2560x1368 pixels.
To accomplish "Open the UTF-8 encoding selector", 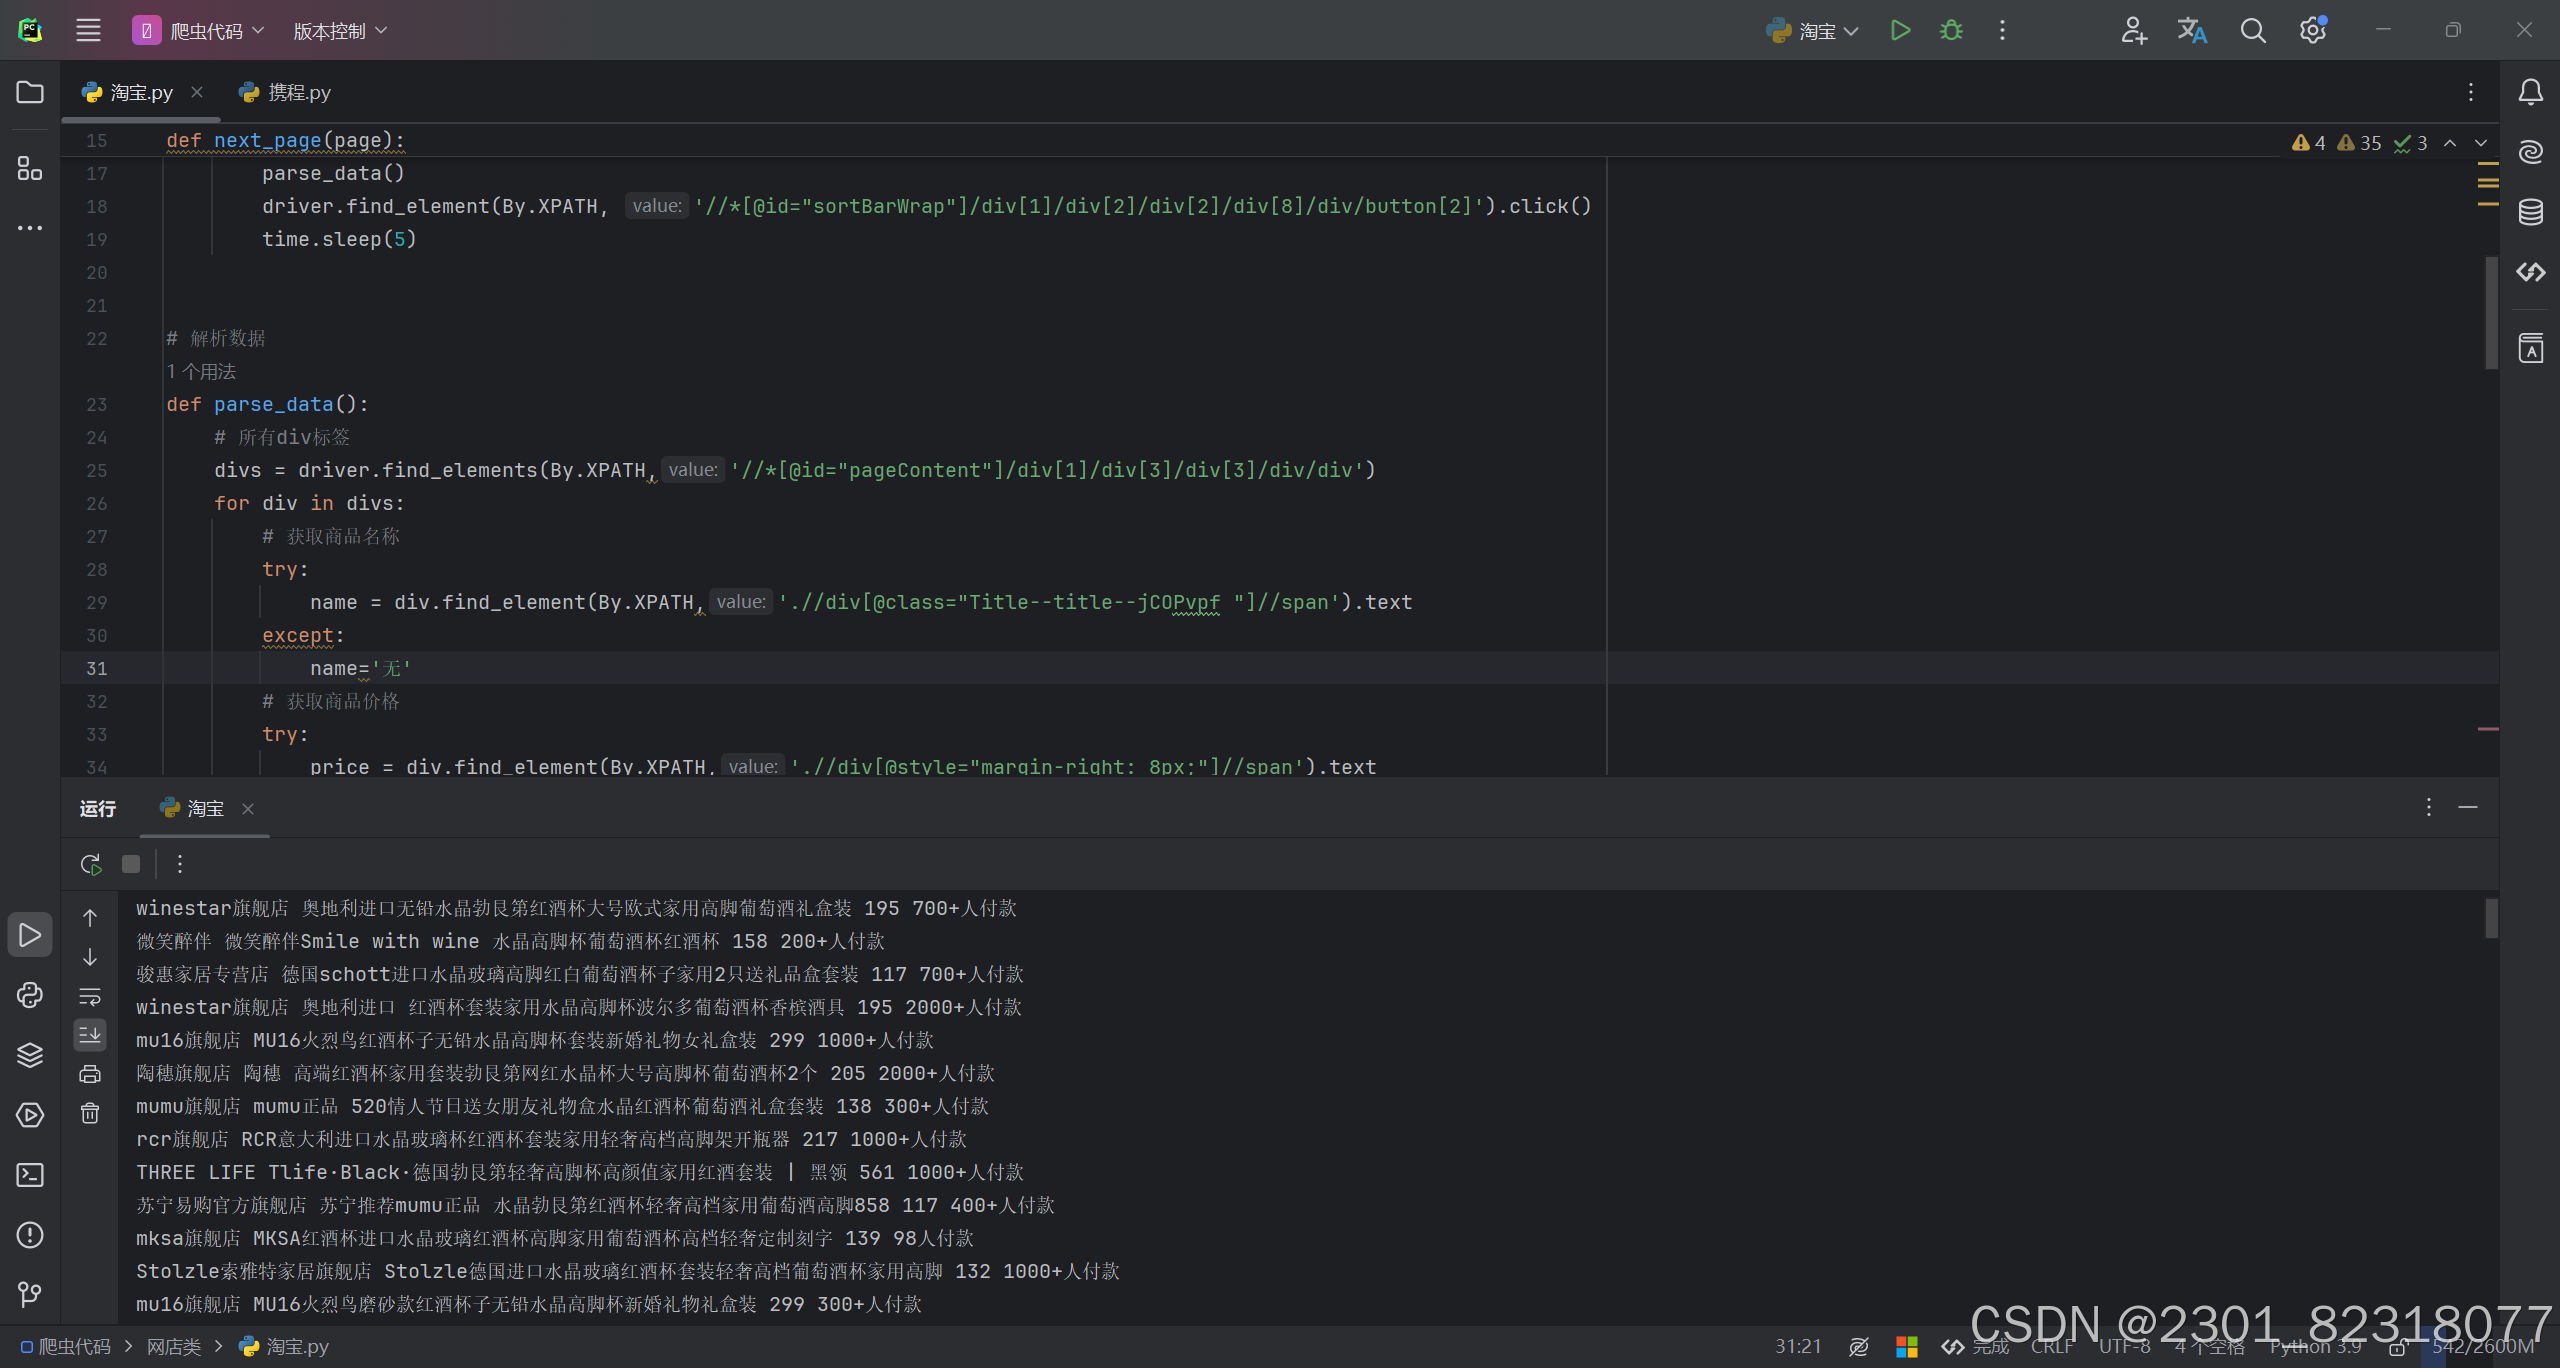I will (2124, 1347).
